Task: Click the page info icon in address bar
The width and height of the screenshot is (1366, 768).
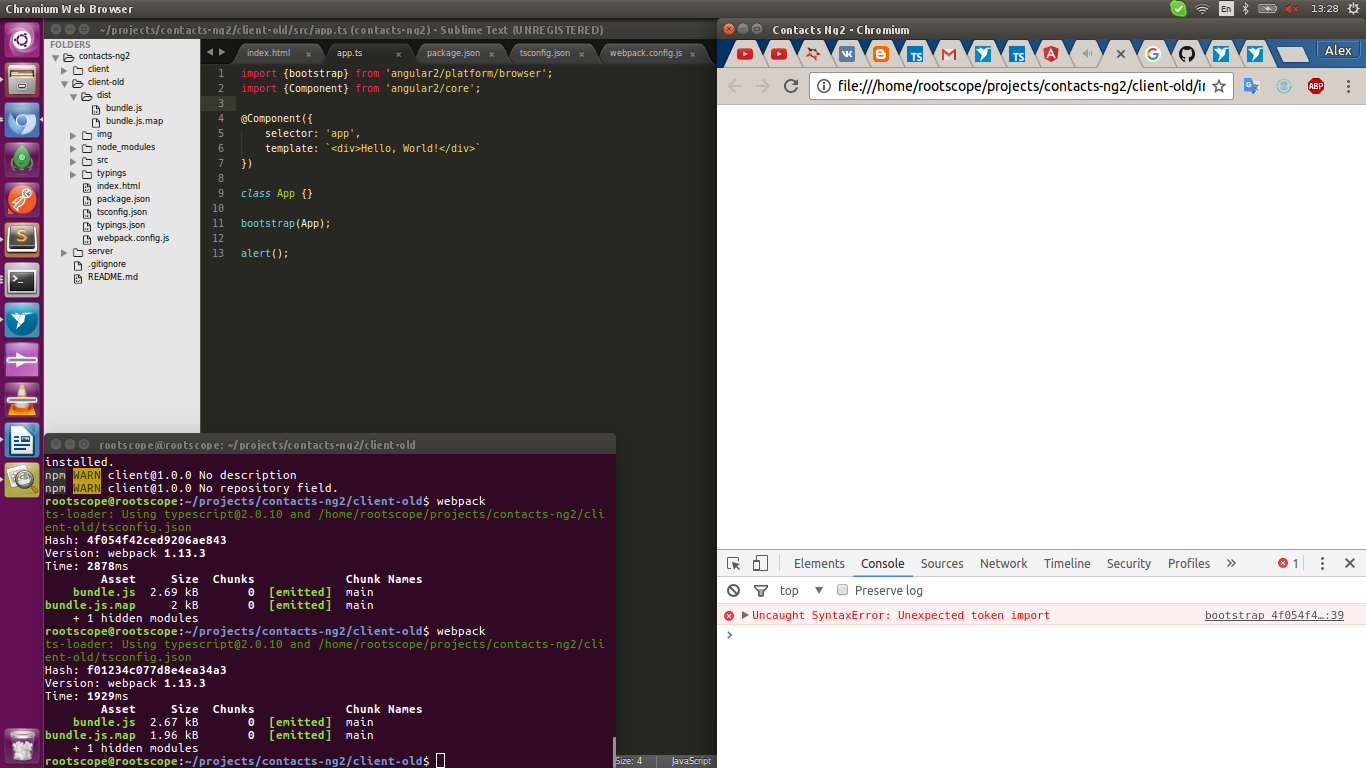Action: pos(824,86)
